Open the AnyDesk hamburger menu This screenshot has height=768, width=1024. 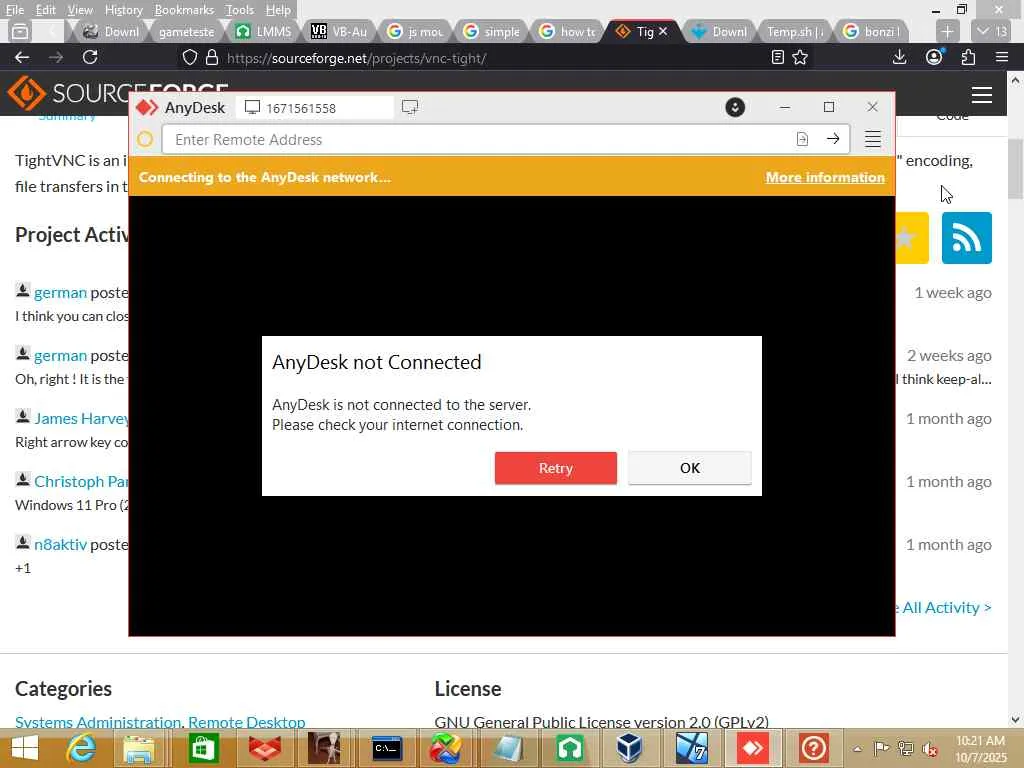point(872,139)
